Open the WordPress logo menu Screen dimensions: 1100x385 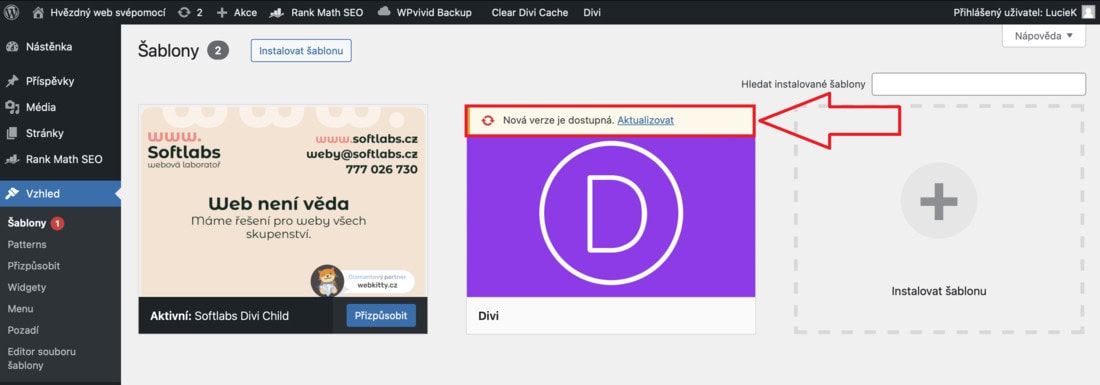pos(12,12)
